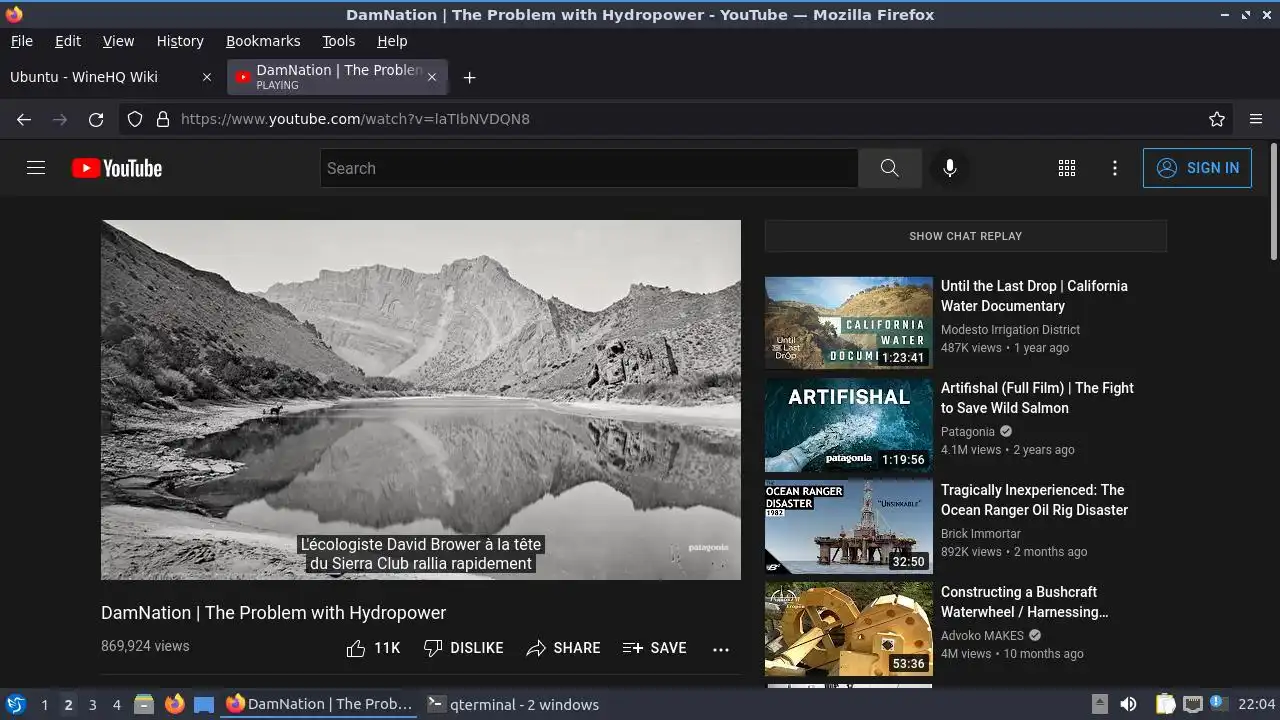Switch to virtual desktop 3
The image size is (1280, 720).
[x=92, y=704]
